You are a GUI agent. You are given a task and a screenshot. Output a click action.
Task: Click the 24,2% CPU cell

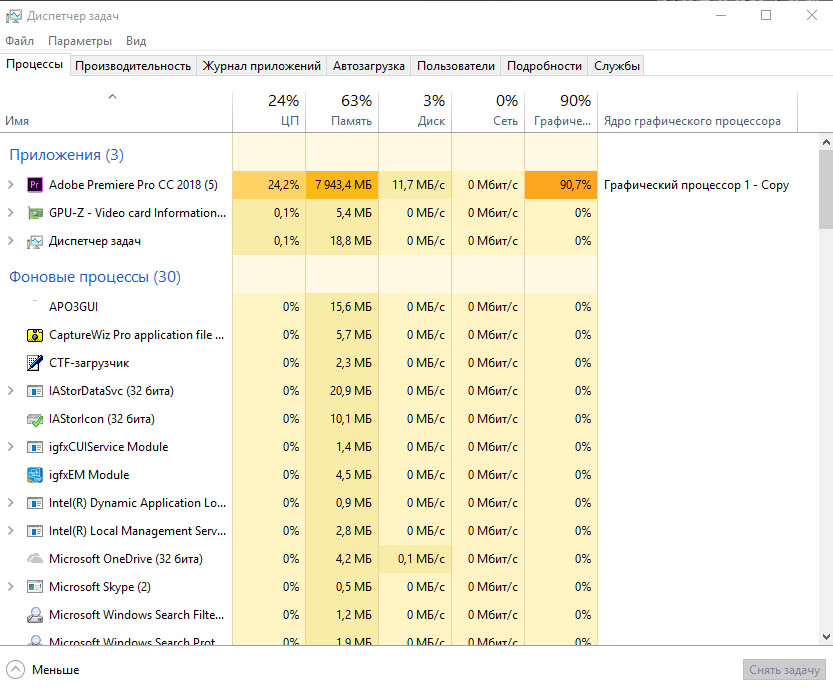(x=269, y=185)
